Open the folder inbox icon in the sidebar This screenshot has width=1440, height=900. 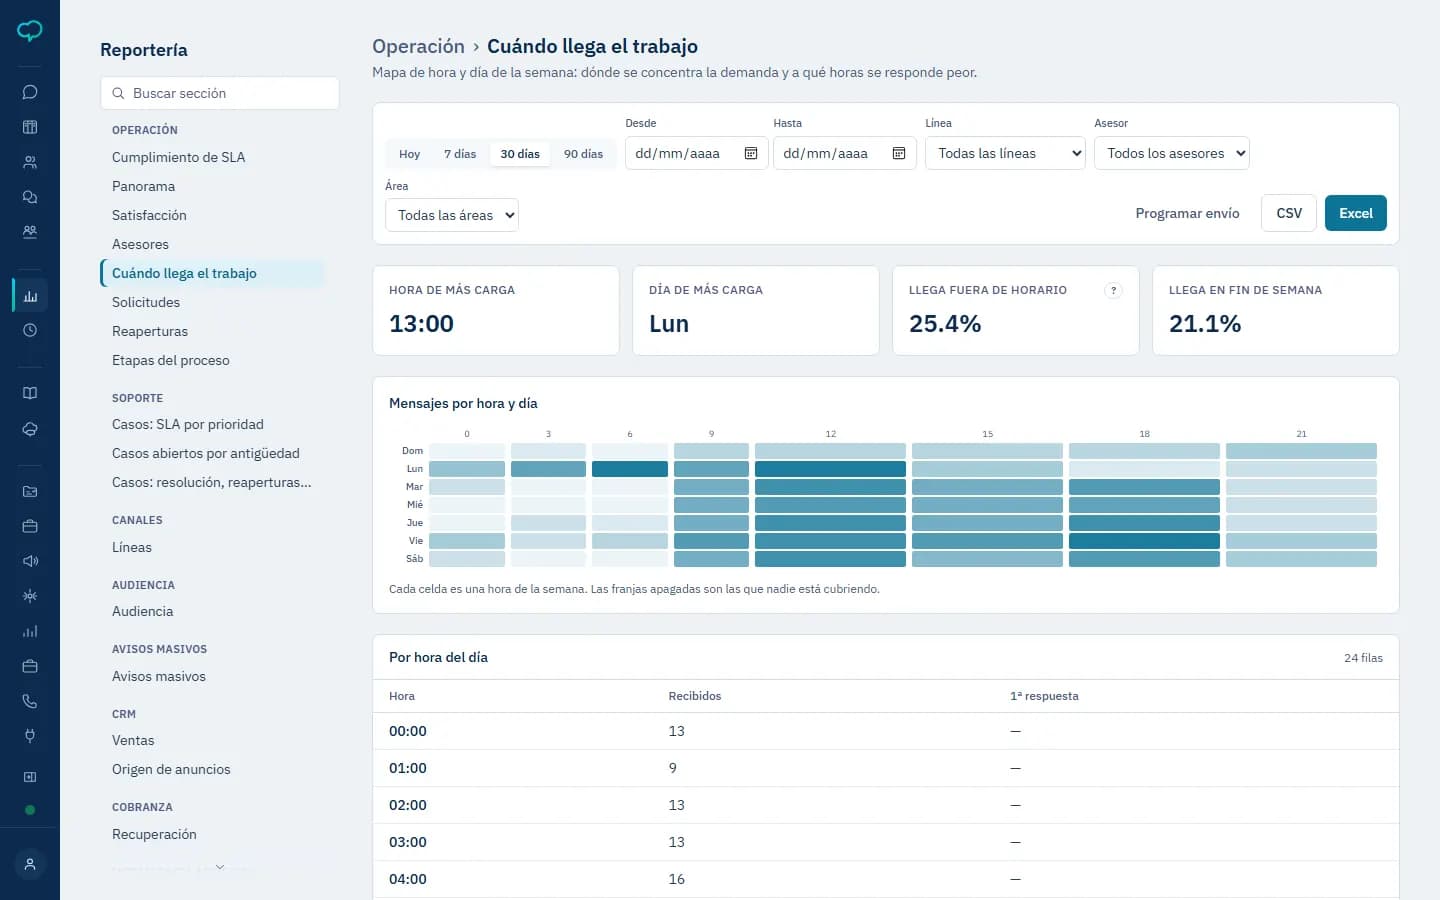click(30, 491)
